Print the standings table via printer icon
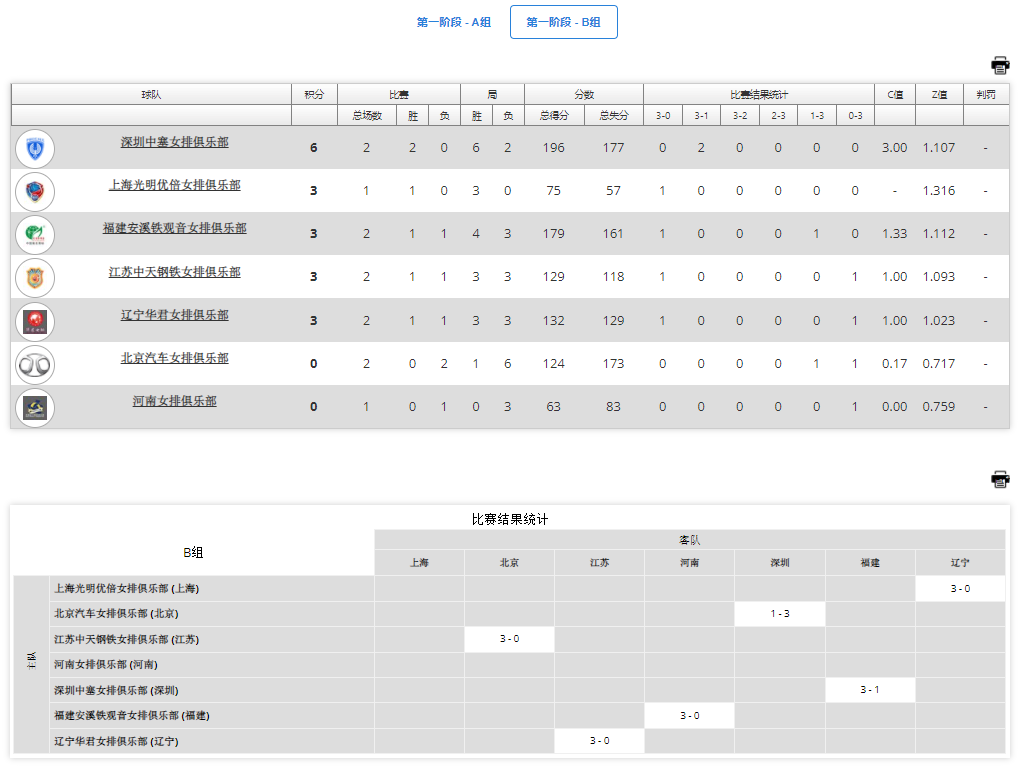This screenshot has height=768, width=1019. [x=1000, y=65]
